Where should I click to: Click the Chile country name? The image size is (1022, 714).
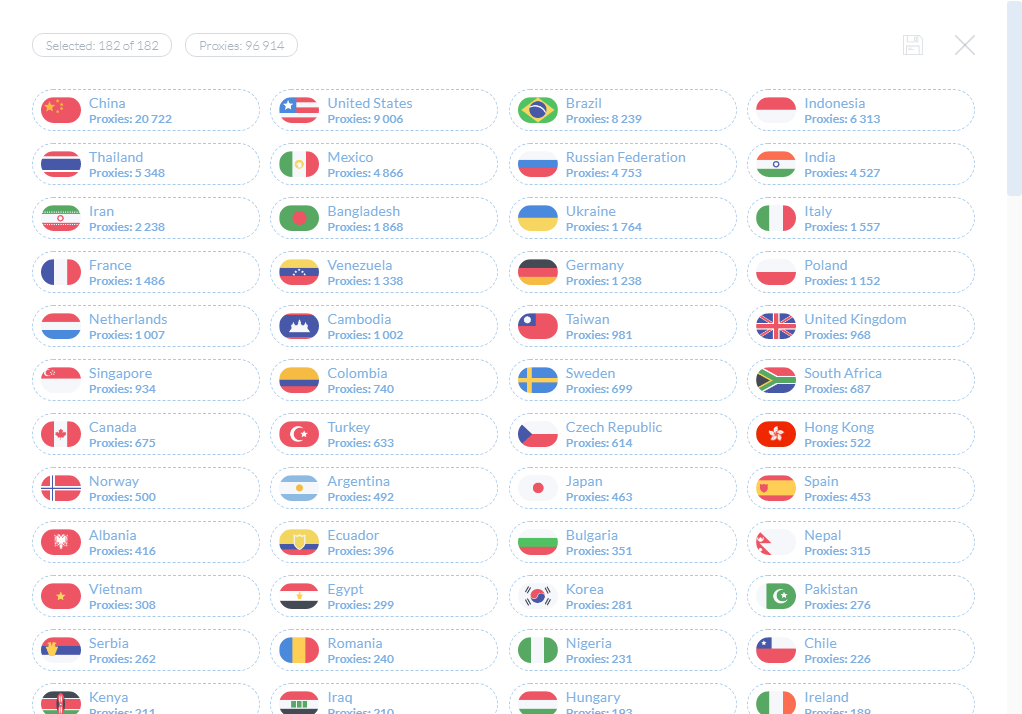(x=820, y=644)
